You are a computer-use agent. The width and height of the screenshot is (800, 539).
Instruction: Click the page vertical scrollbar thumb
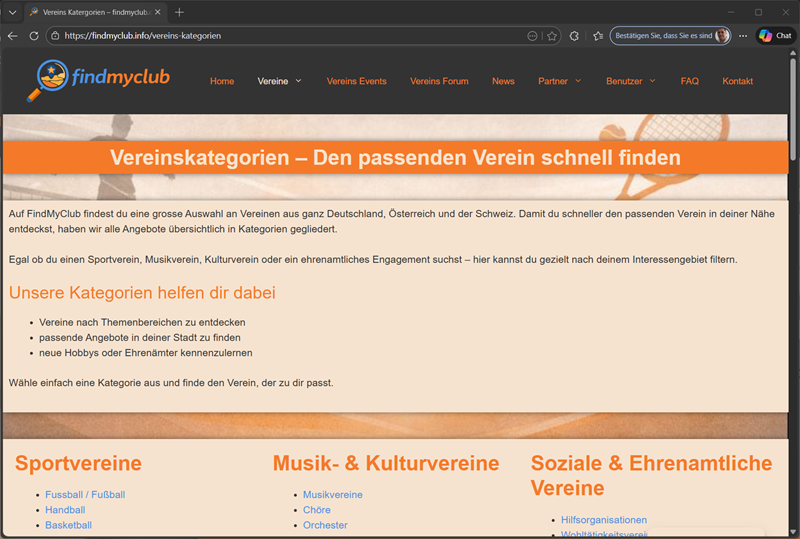(793, 108)
